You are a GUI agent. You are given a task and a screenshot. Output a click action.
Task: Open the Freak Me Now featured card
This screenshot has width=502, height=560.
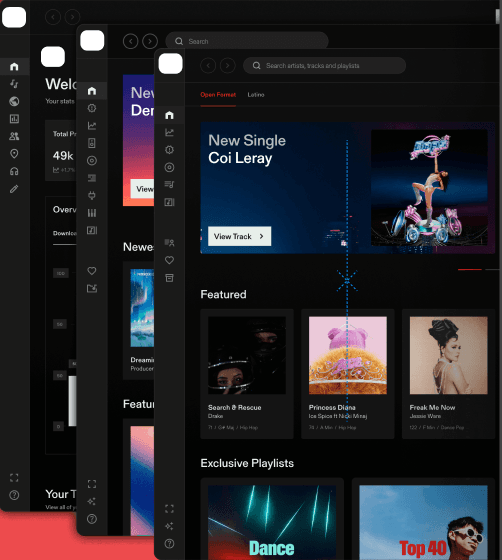tap(448, 374)
